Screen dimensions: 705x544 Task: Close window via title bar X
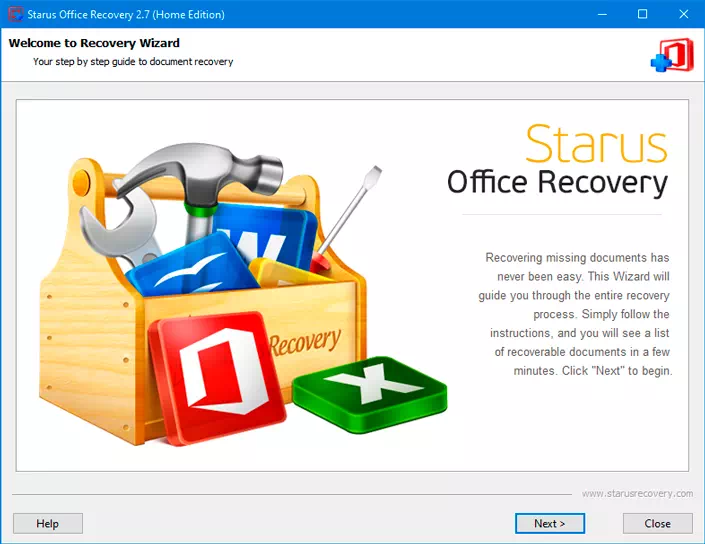[x=683, y=14]
